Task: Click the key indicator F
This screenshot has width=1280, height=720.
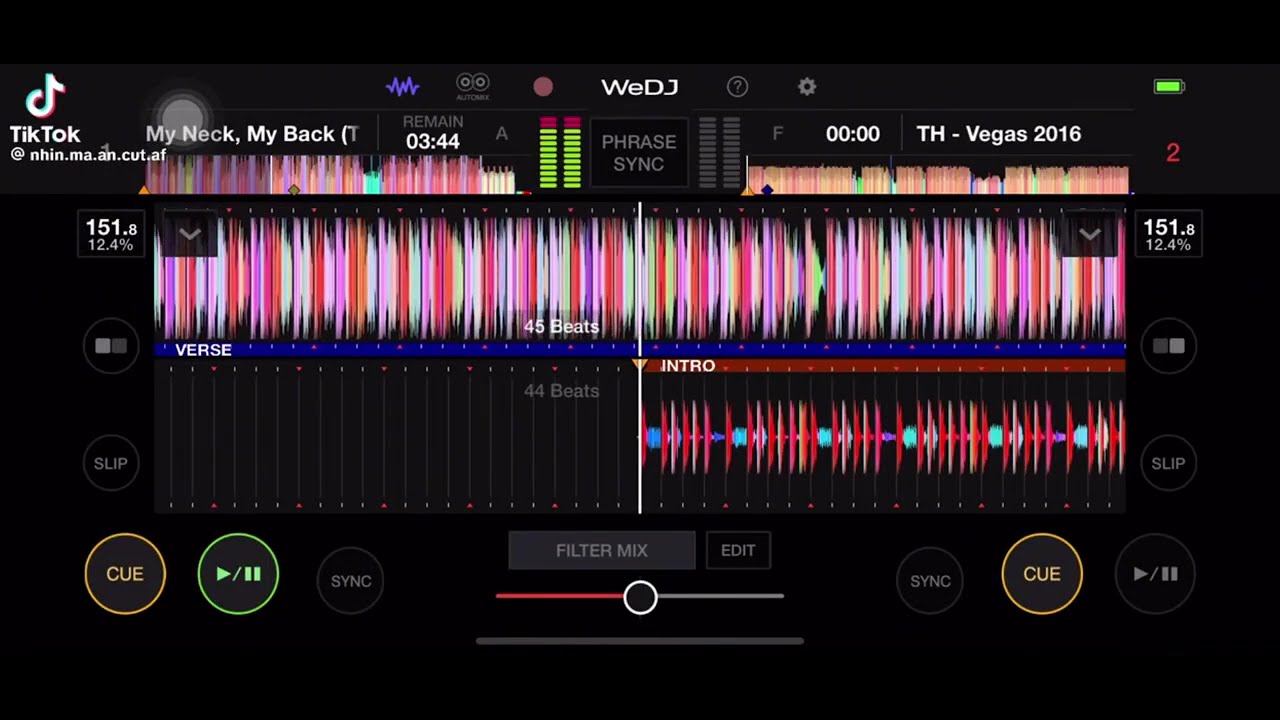Action: (777, 134)
